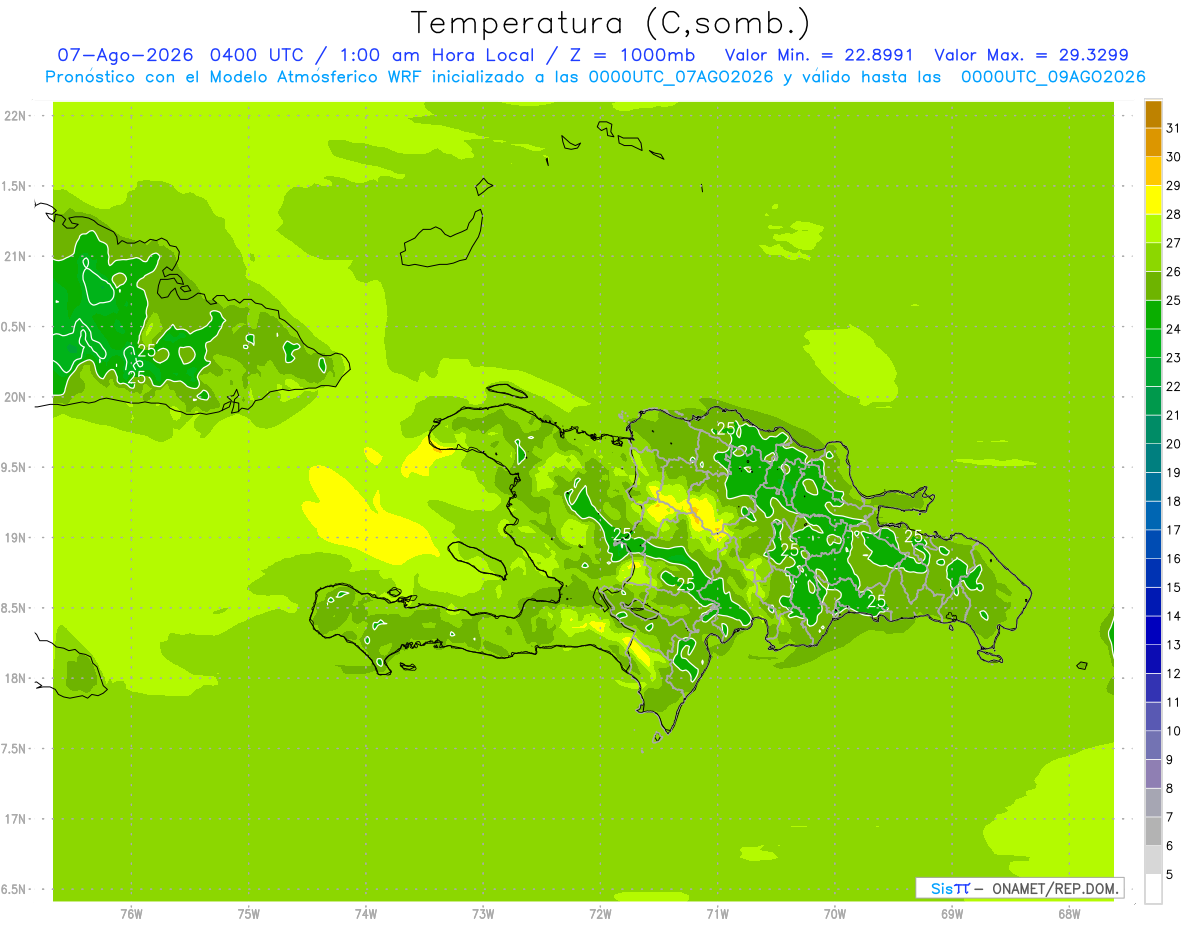Click the legend value 15

[x=1173, y=588]
